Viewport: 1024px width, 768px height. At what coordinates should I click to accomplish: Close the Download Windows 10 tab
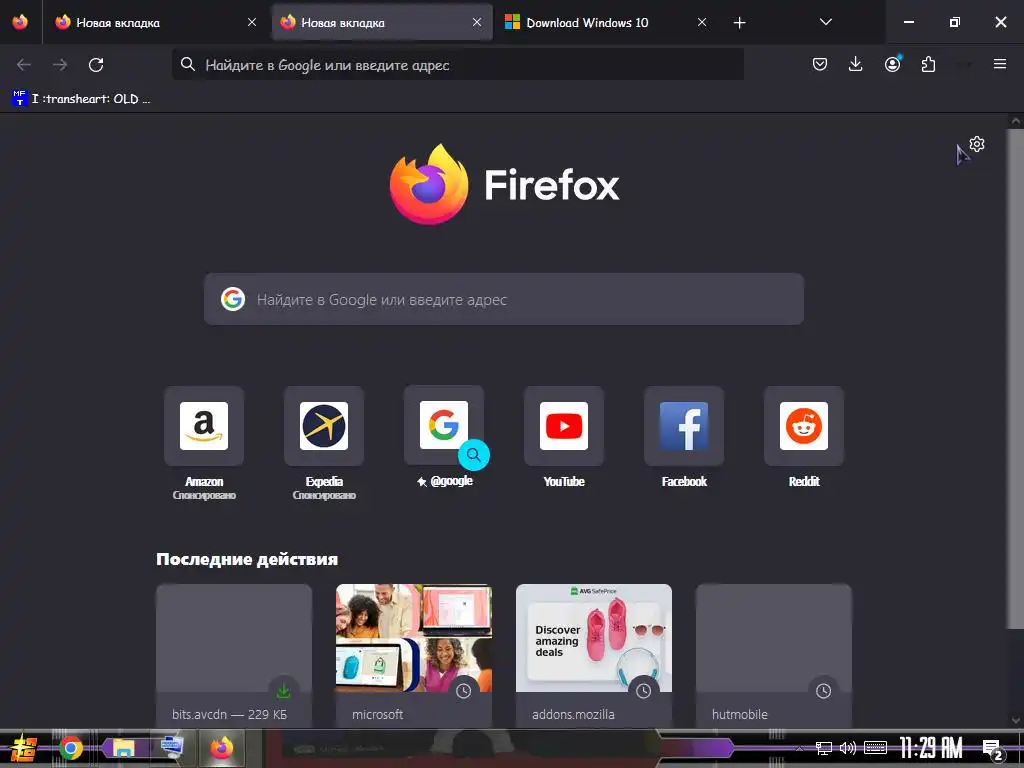tap(702, 22)
